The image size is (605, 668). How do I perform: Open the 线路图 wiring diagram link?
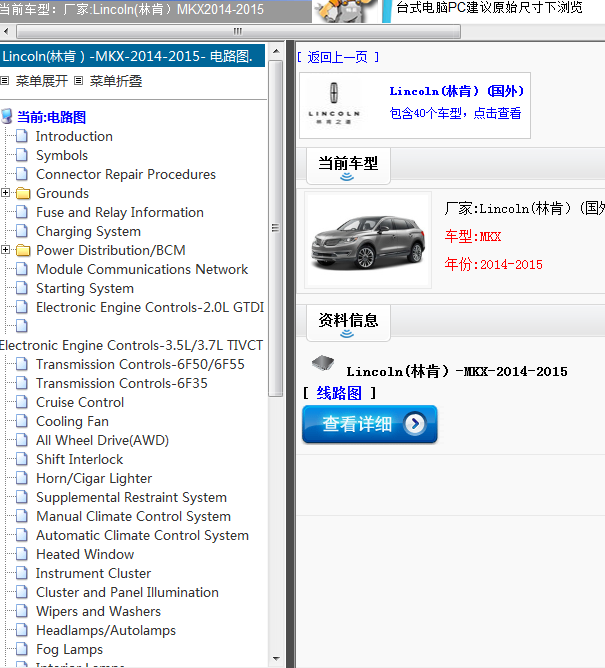coord(339,393)
